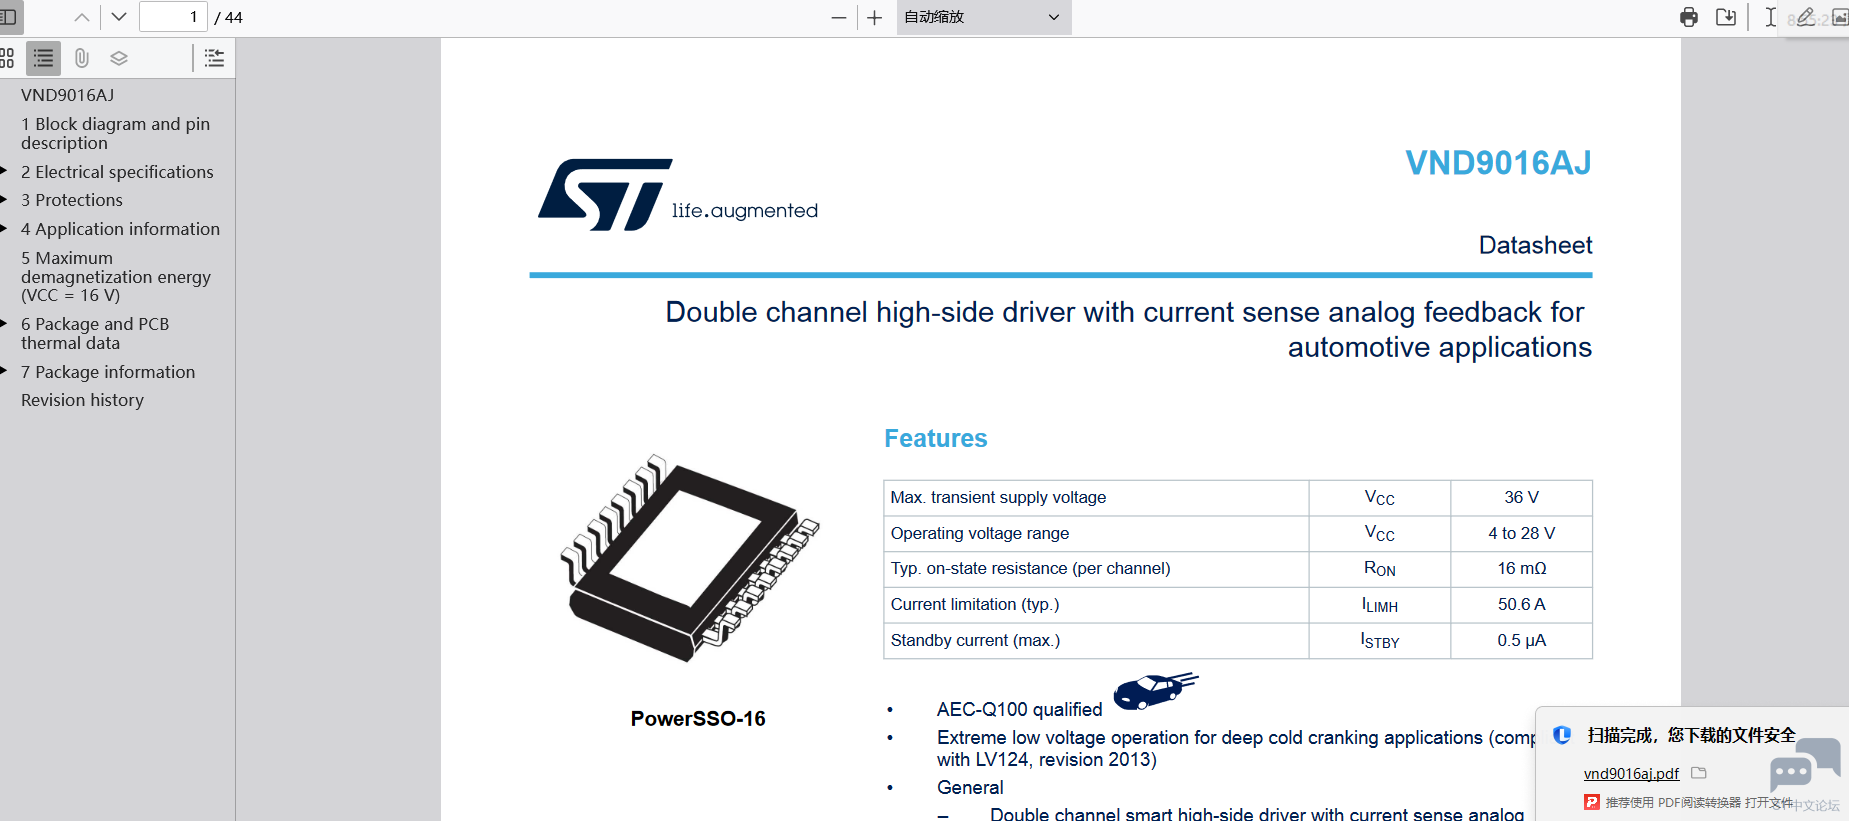
Task: Click the '0.5 µA' table value
Action: click(1522, 640)
